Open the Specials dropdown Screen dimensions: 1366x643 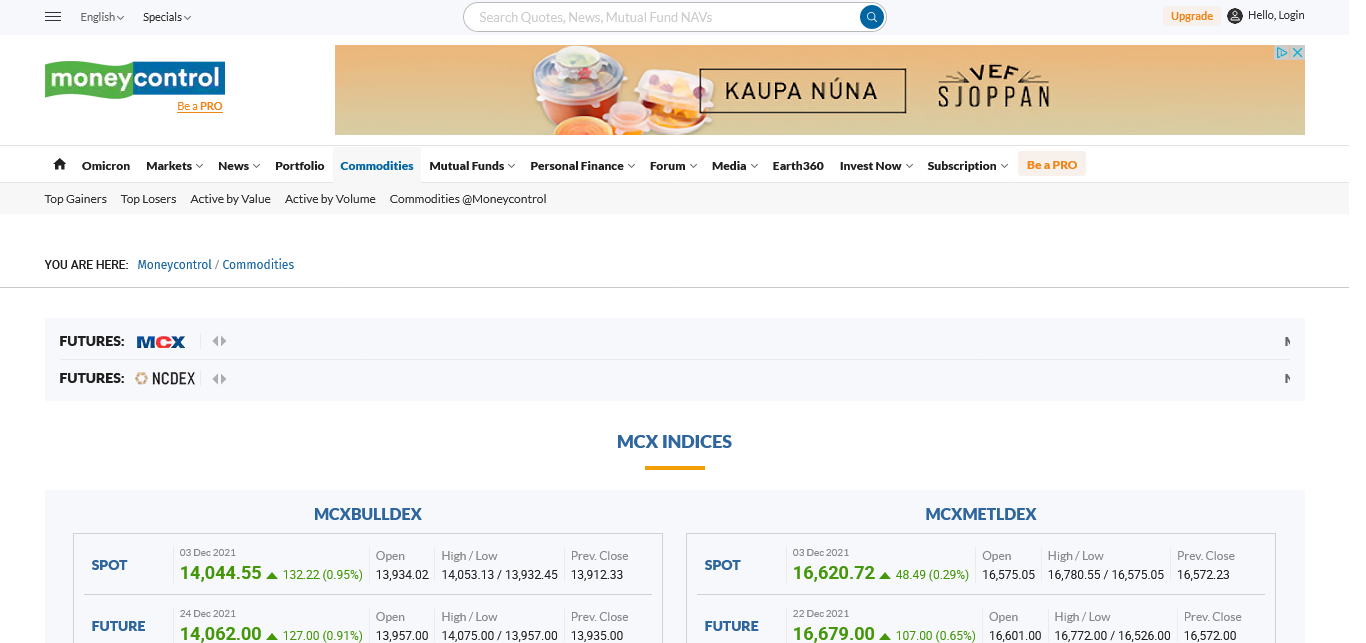coord(166,17)
